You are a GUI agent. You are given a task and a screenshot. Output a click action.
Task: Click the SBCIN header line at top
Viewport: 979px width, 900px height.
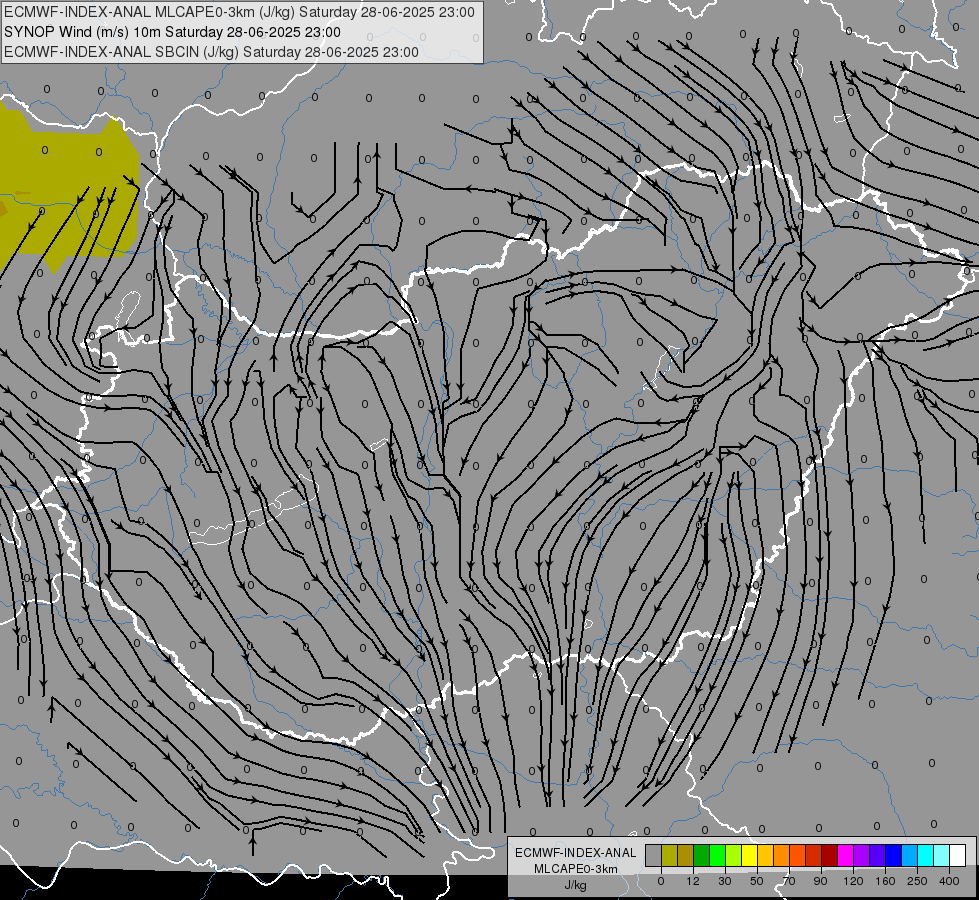point(211,52)
